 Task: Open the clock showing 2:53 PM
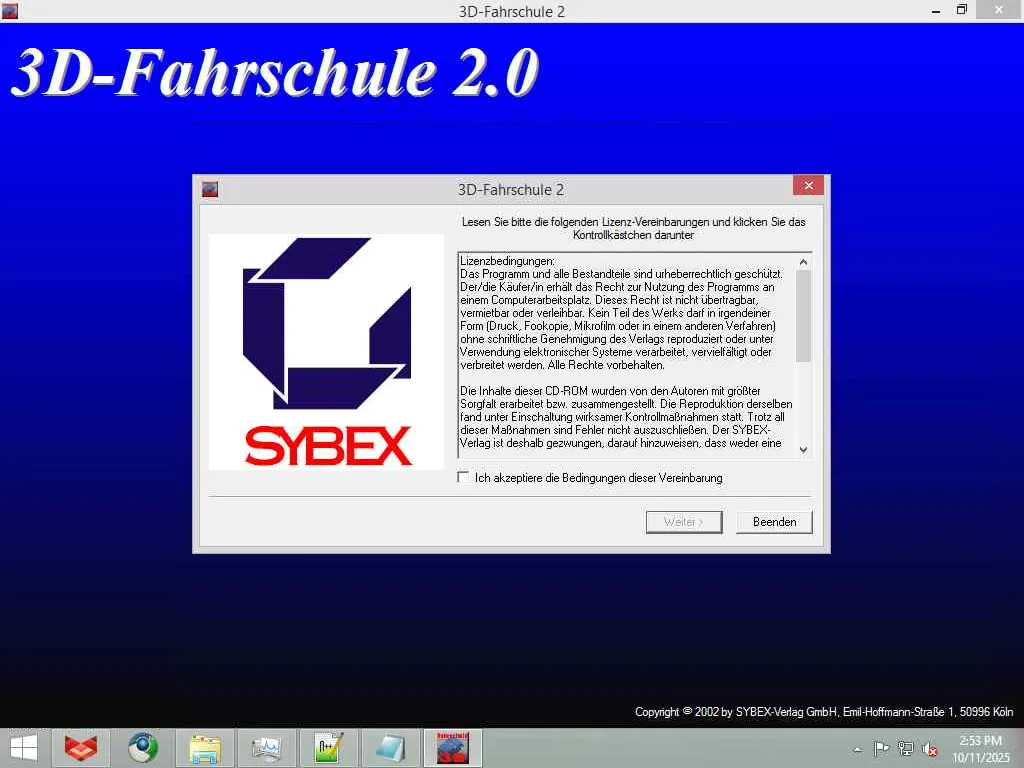pos(980,748)
